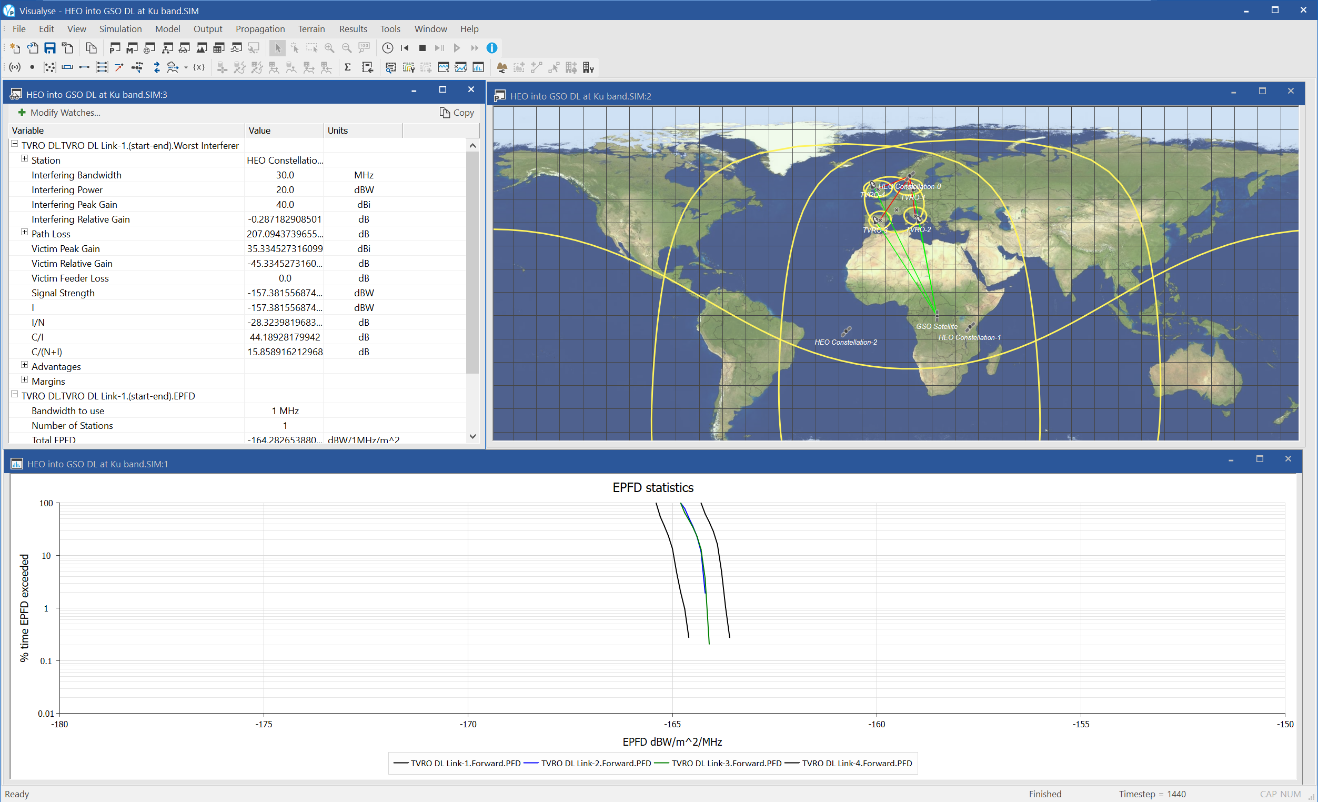Expand the Path Loss row
The width and height of the screenshot is (1318, 802).
click(24, 234)
